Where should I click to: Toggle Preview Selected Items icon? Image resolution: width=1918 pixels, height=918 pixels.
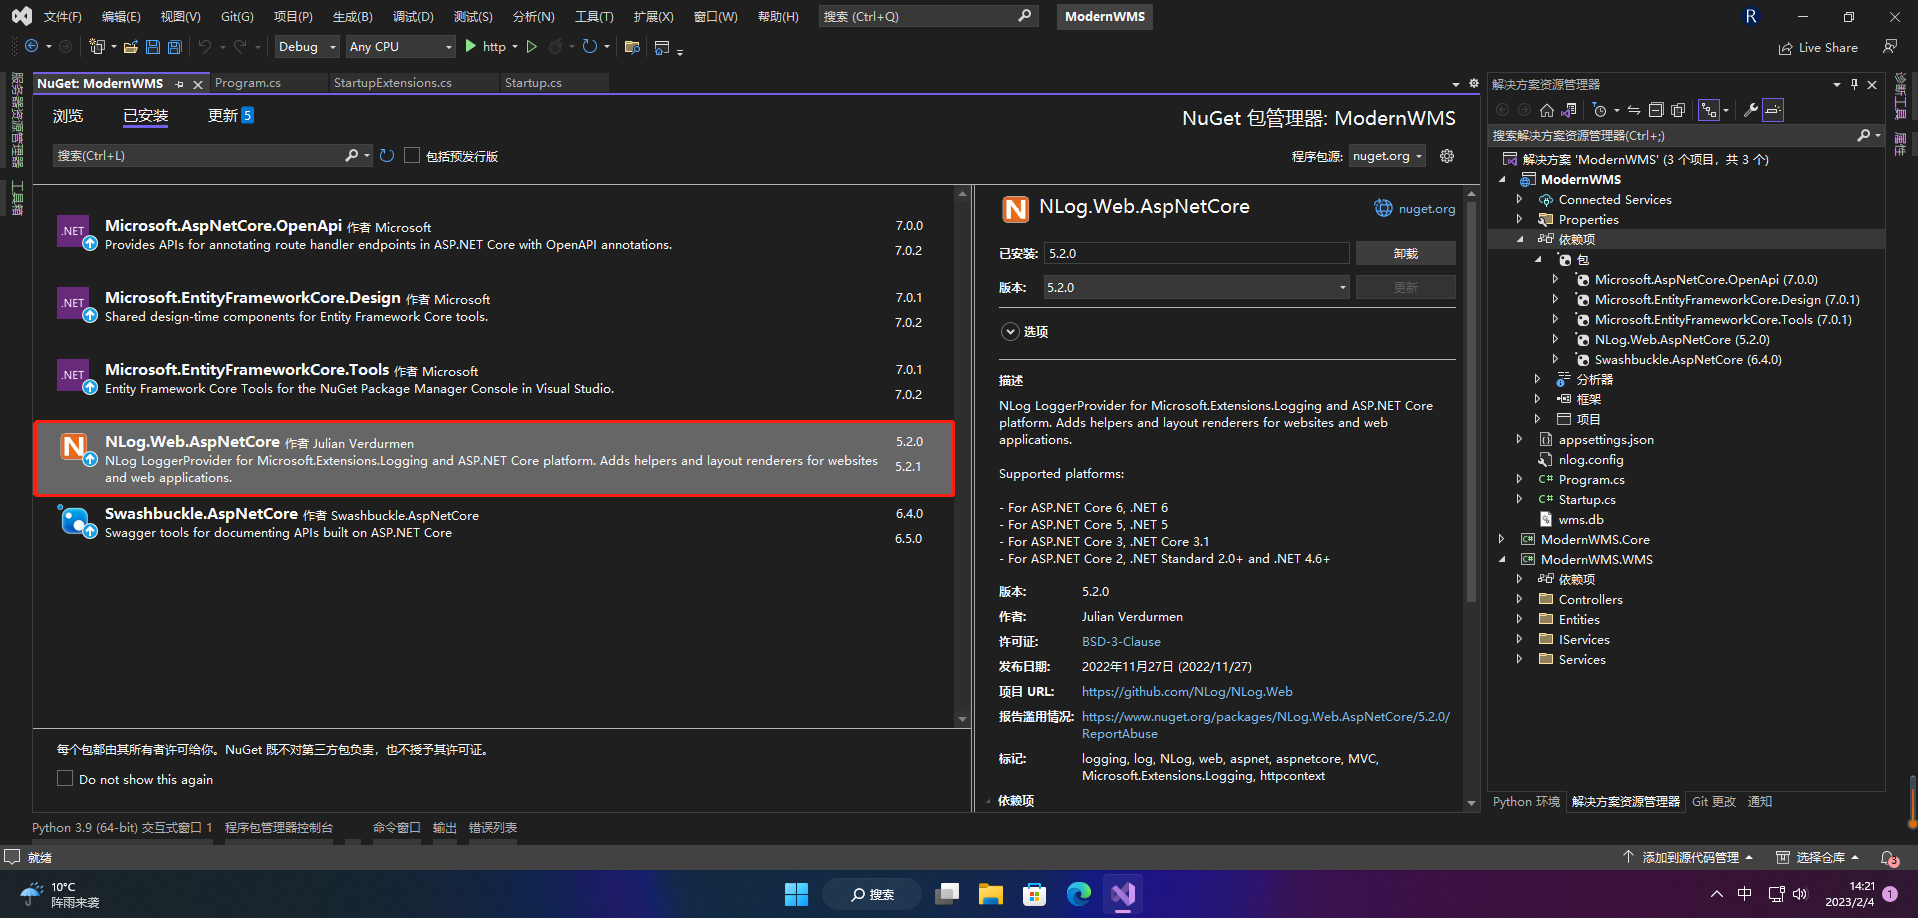pos(1773,110)
